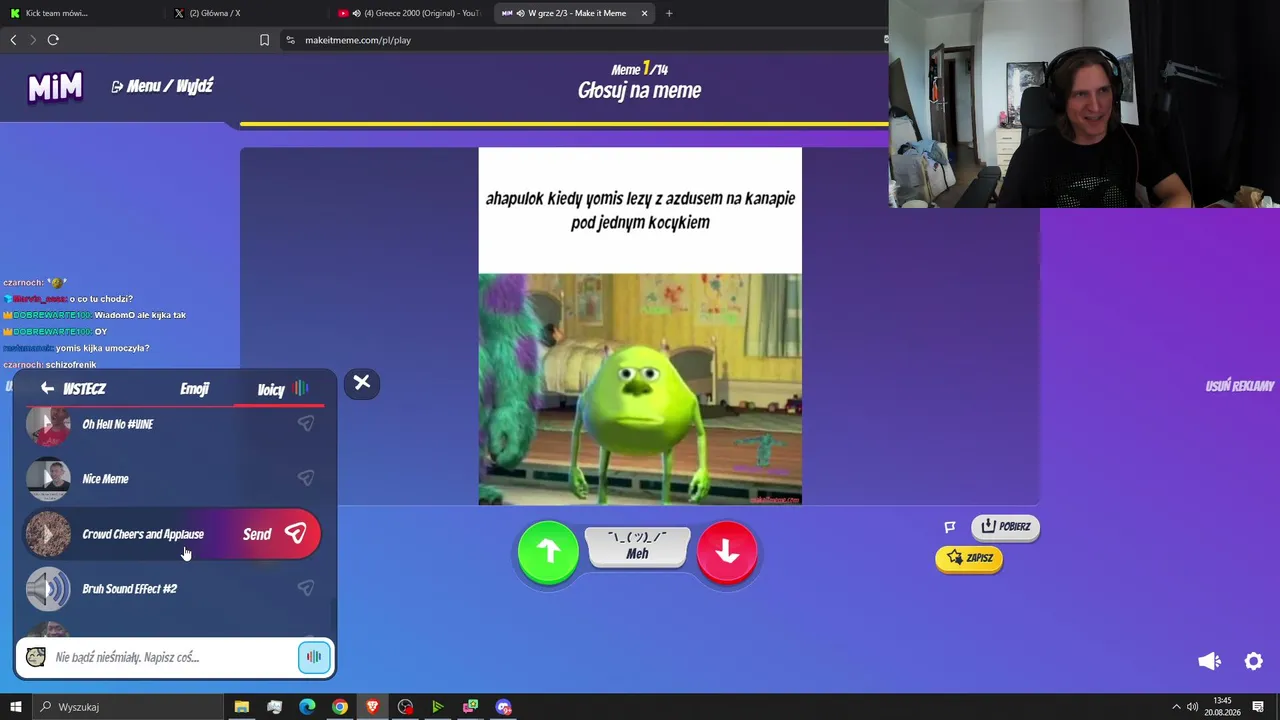Open the green play-arrow app on taskbar

[x=437, y=707]
